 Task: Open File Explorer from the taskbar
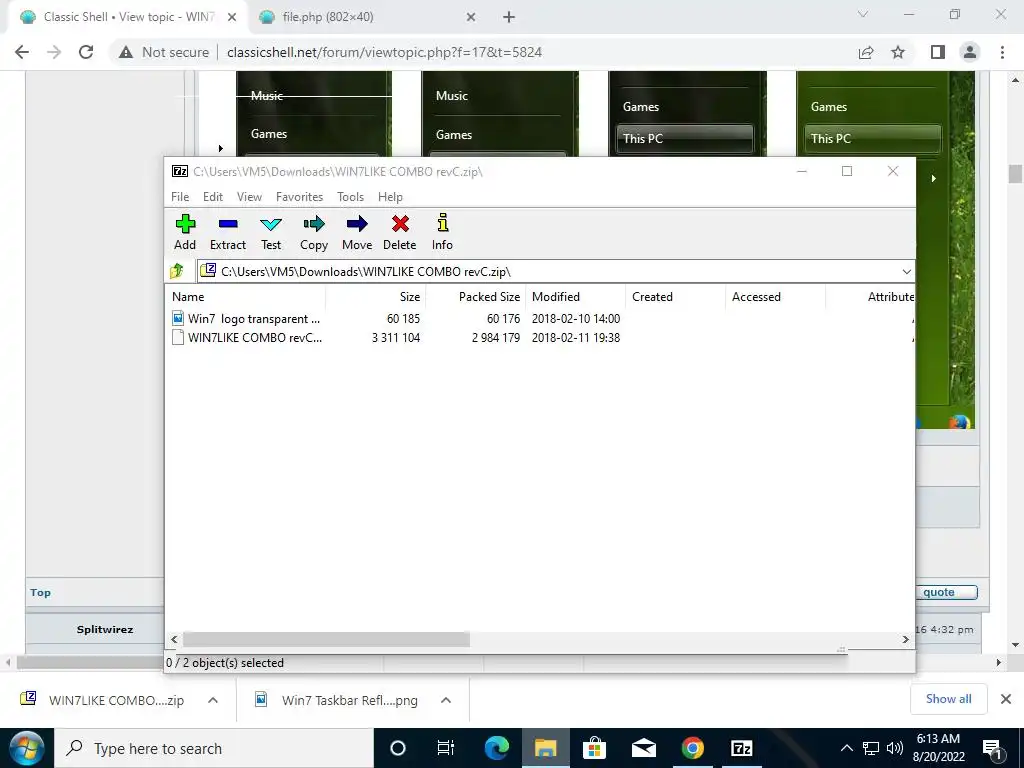pos(545,748)
